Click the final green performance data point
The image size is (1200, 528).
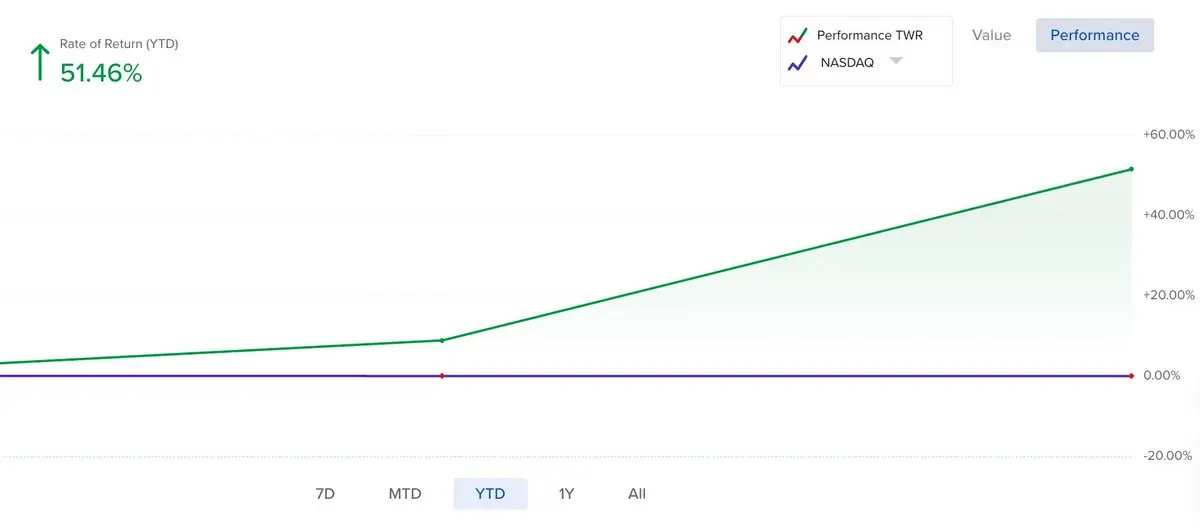[x=1131, y=169]
